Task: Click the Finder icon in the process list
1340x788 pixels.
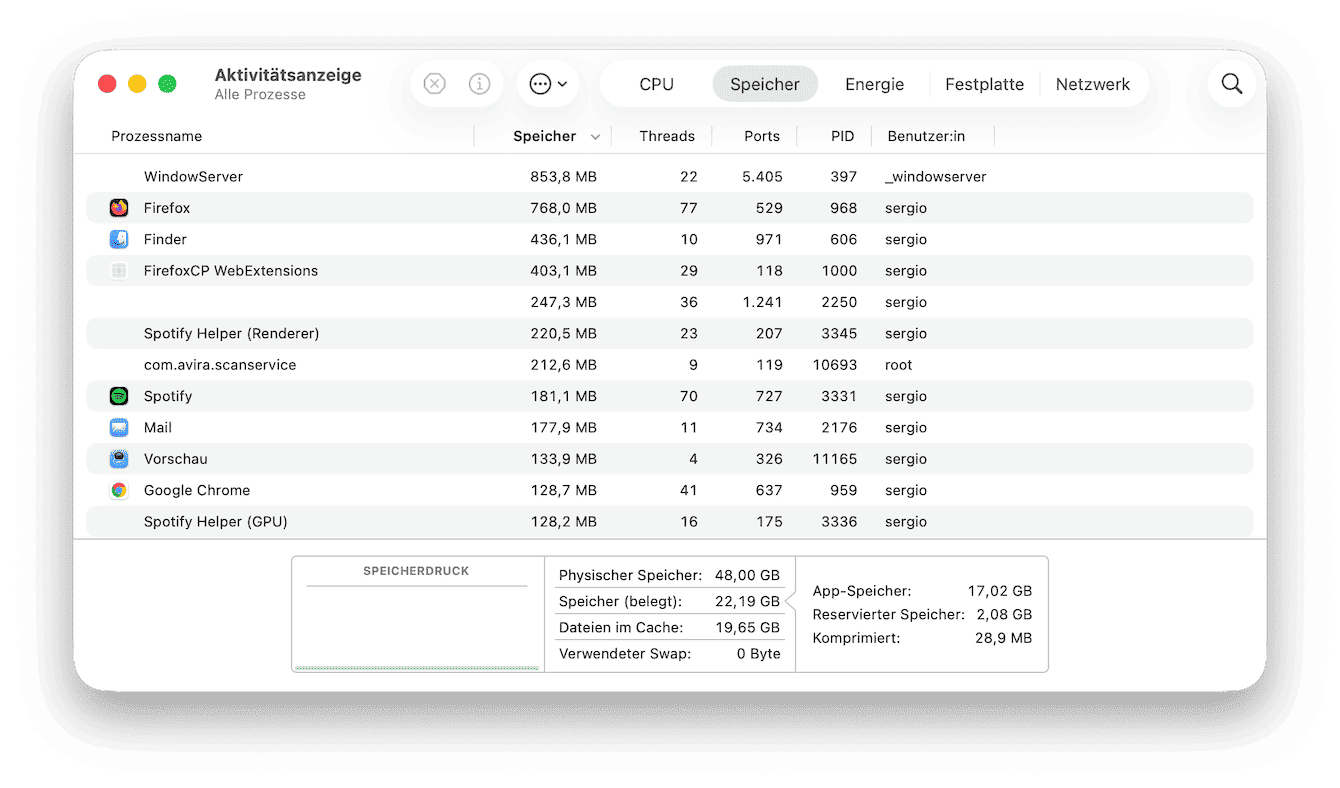Action: click(119, 239)
